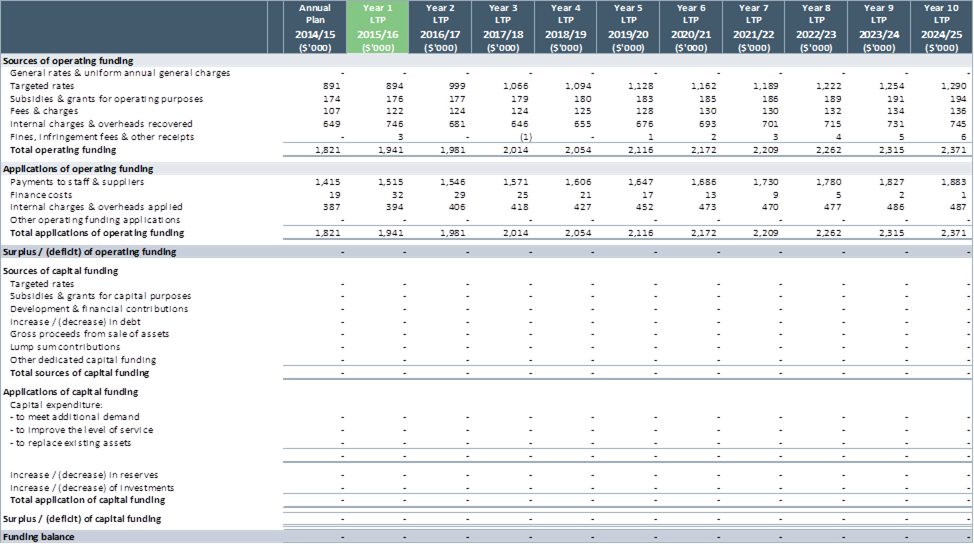Click Fees & charges value 107
Image resolution: width=974 pixels, height=544 pixels.
(x=332, y=111)
